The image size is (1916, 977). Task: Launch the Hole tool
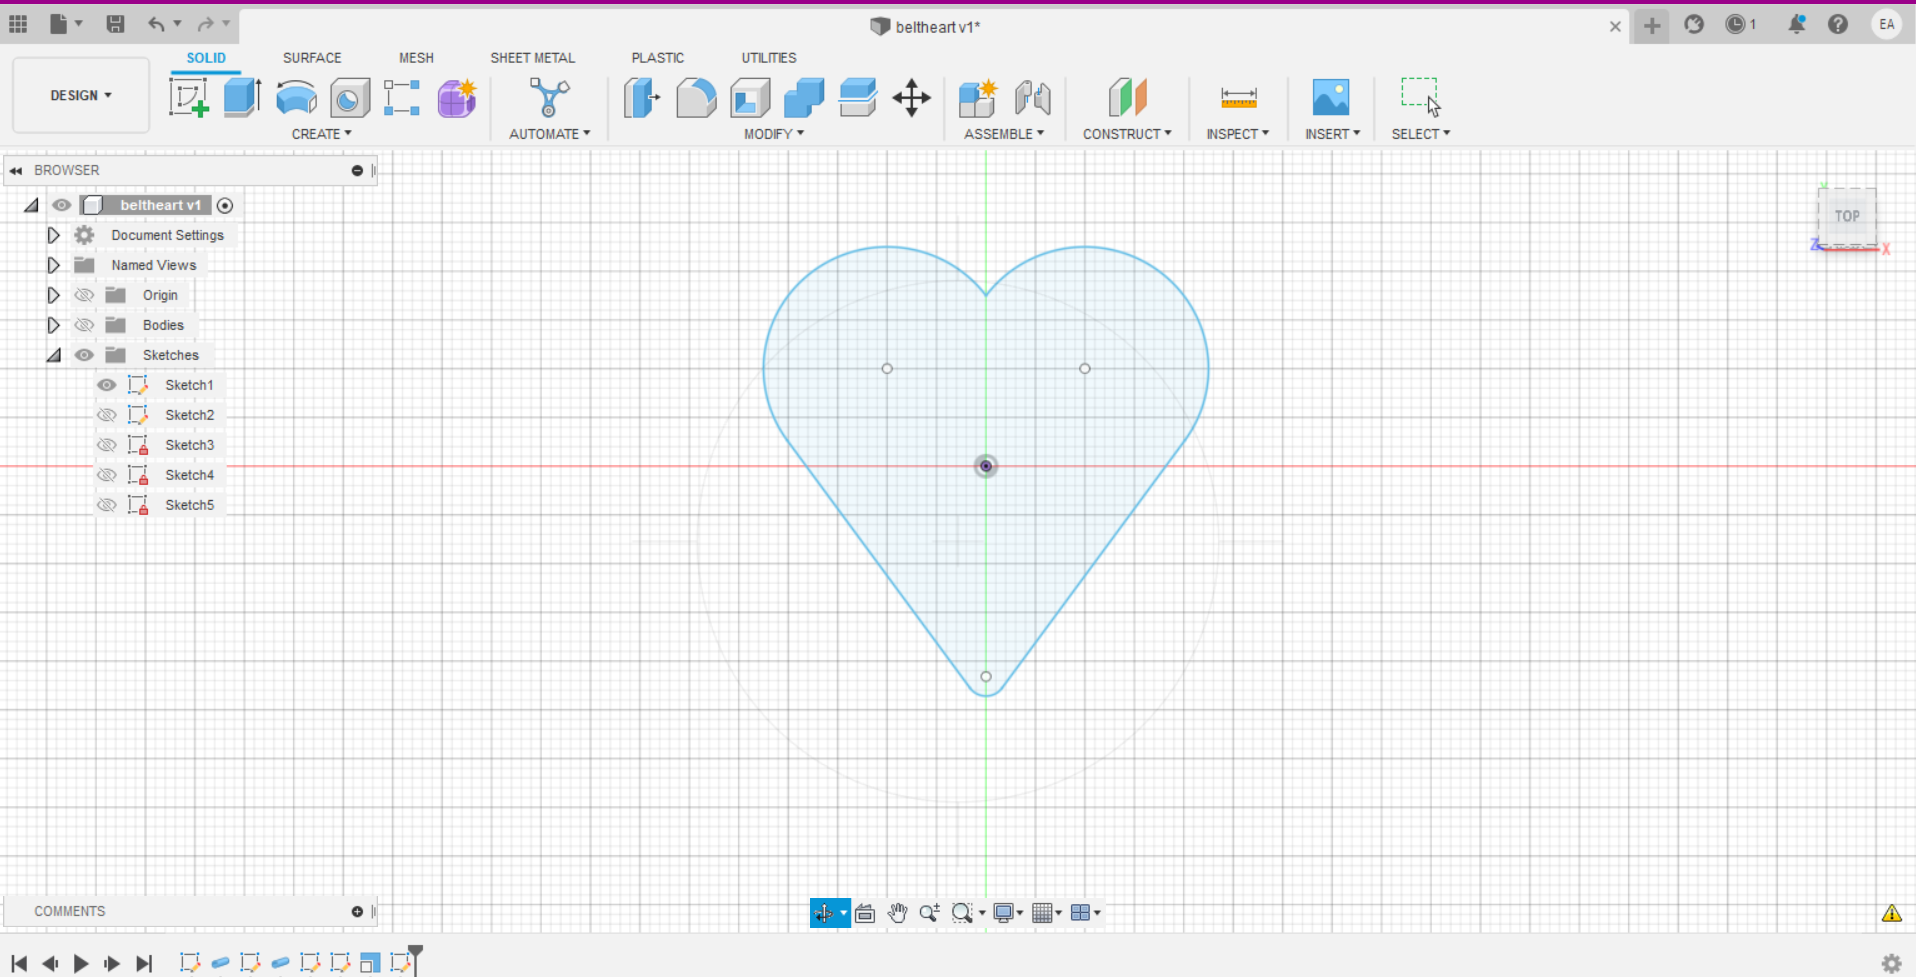pyautogui.click(x=349, y=97)
